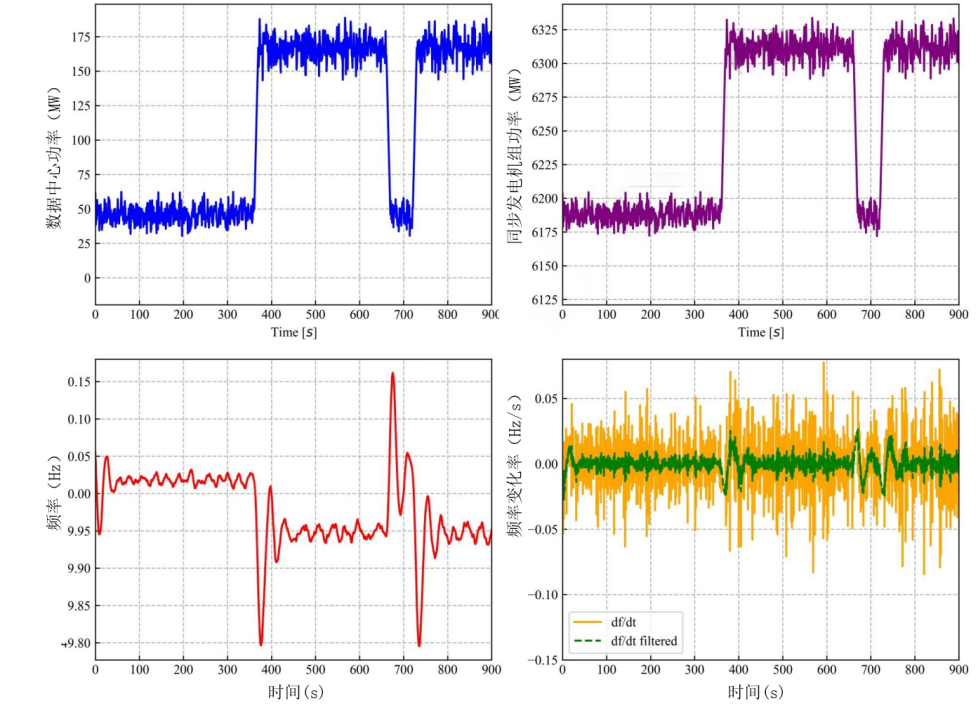
Task: Click "时间(s)" label under the red frequency plot
Action: [293, 691]
